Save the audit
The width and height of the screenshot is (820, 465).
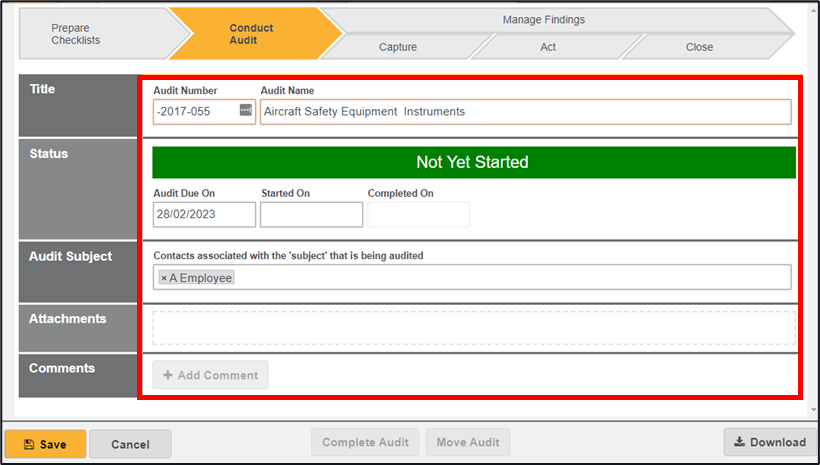(x=45, y=444)
